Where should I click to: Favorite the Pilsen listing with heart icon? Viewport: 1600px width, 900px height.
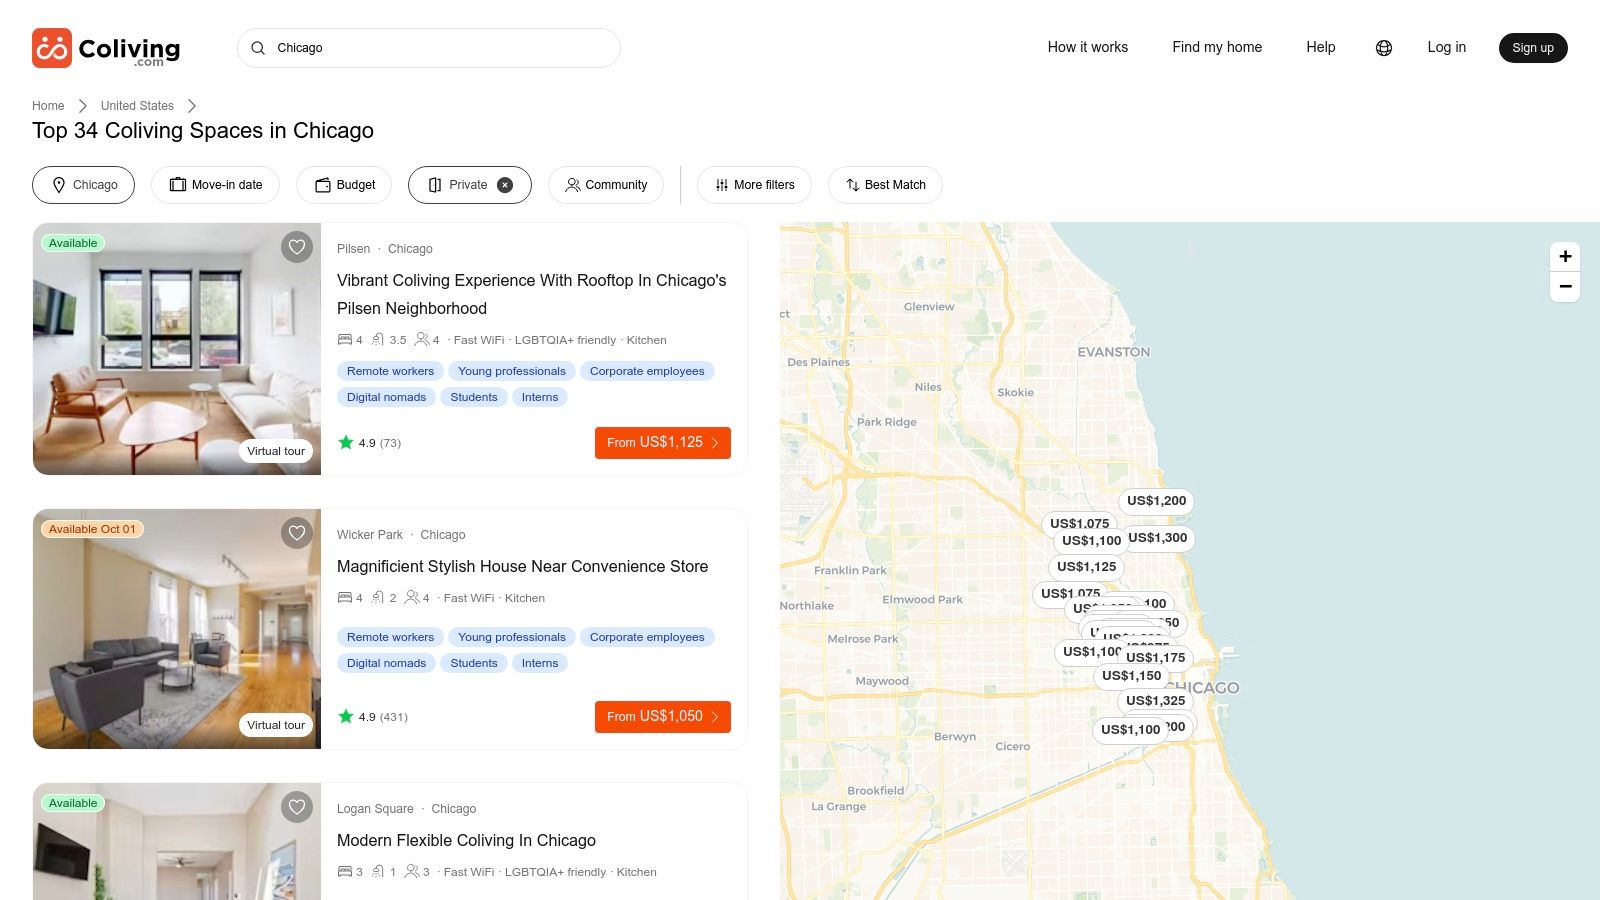point(297,247)
